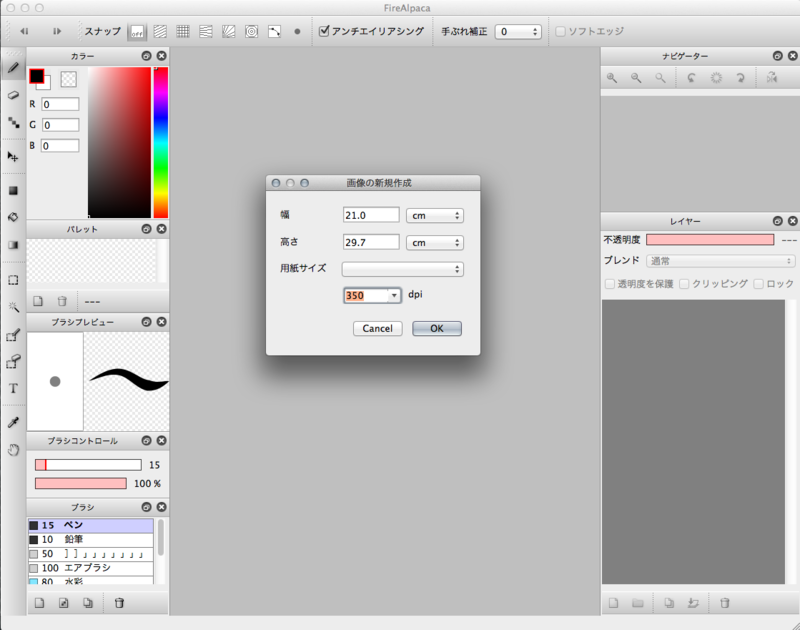Enable radial line snap
800x630 pixels.
[229, 32]
